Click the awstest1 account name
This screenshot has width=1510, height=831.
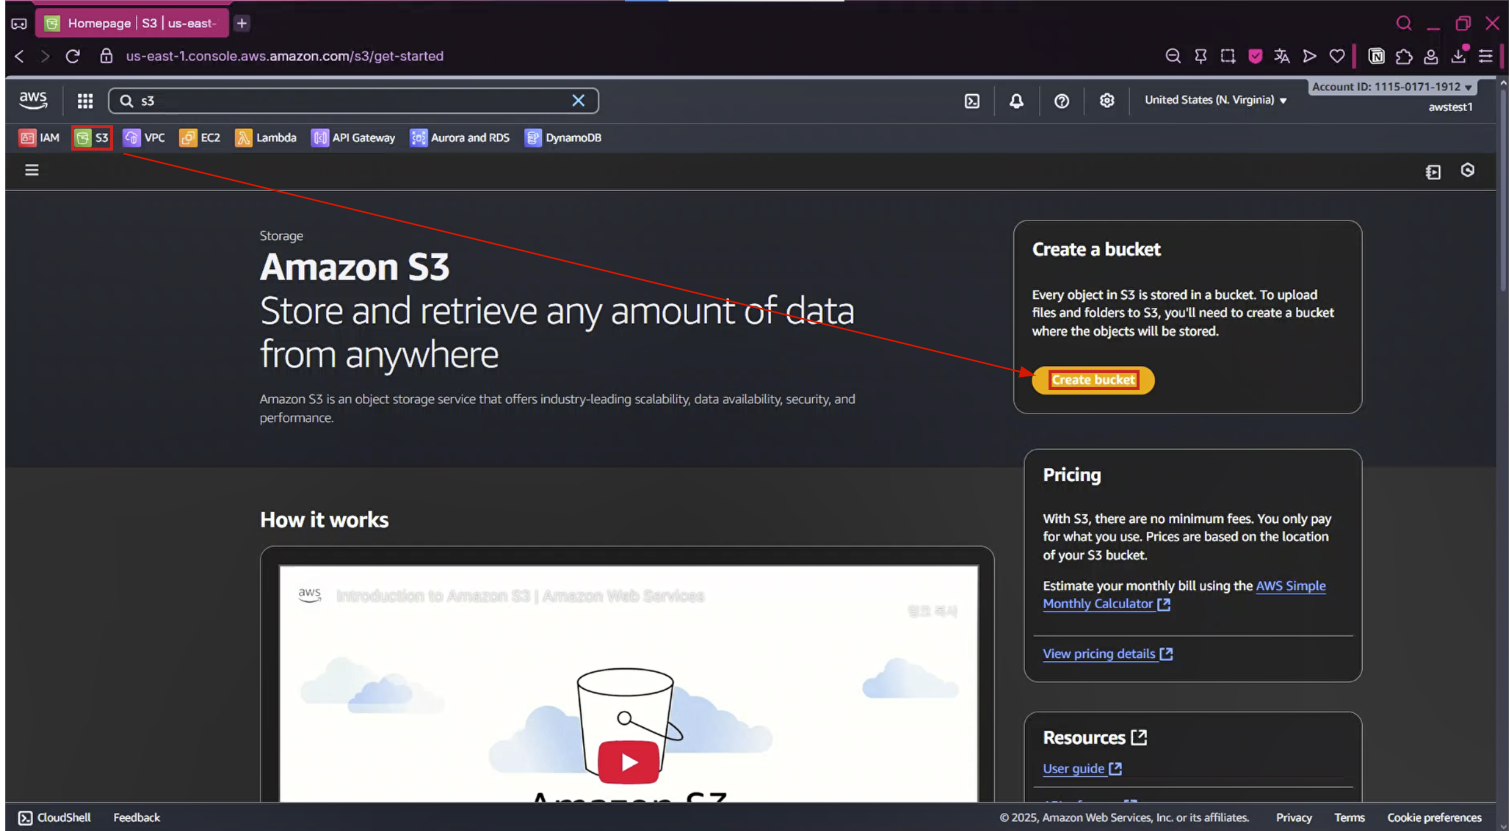[x=1450, y=107]
